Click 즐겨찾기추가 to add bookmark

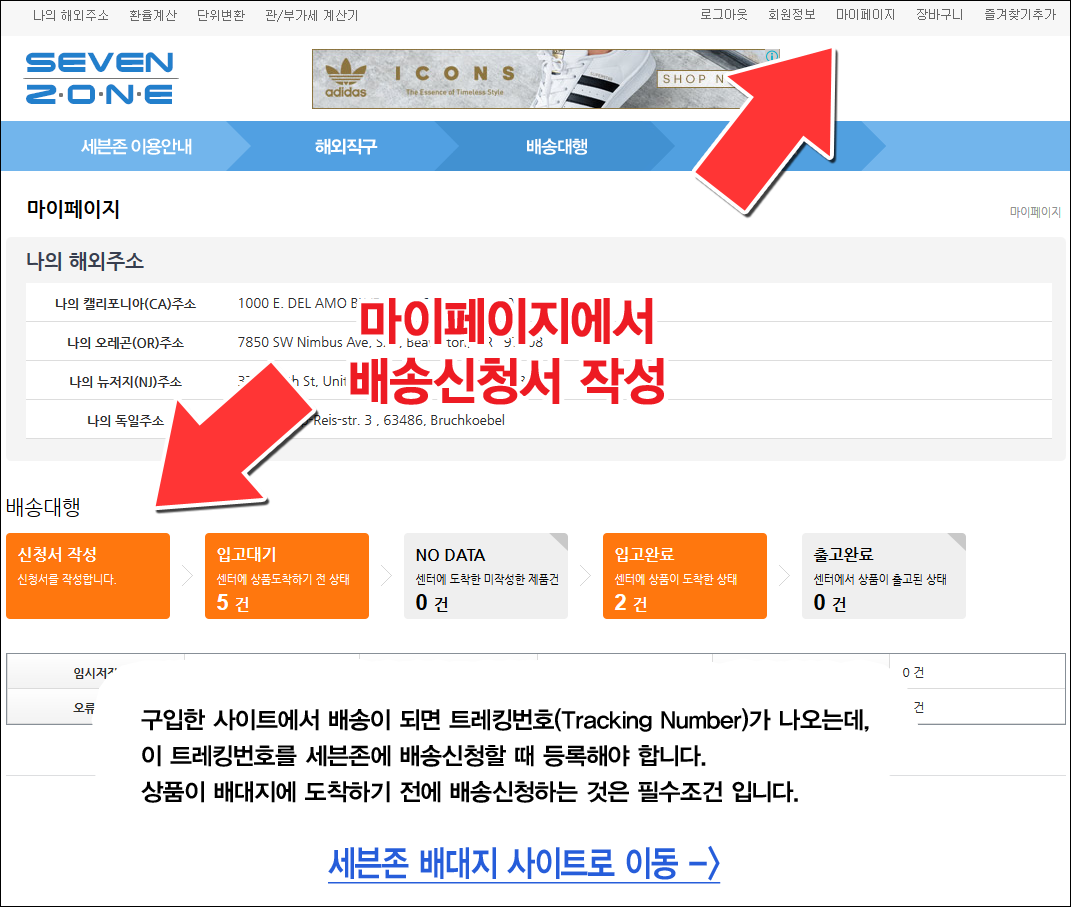[1019, 15]
